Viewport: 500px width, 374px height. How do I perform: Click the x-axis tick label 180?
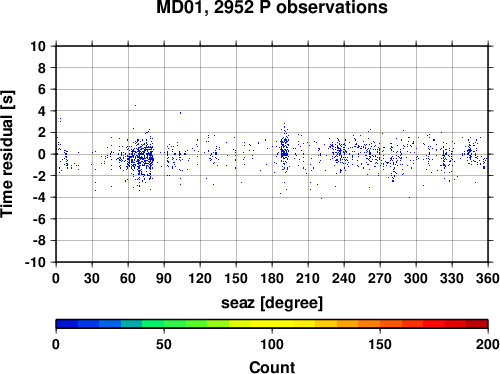coord(272,278)
